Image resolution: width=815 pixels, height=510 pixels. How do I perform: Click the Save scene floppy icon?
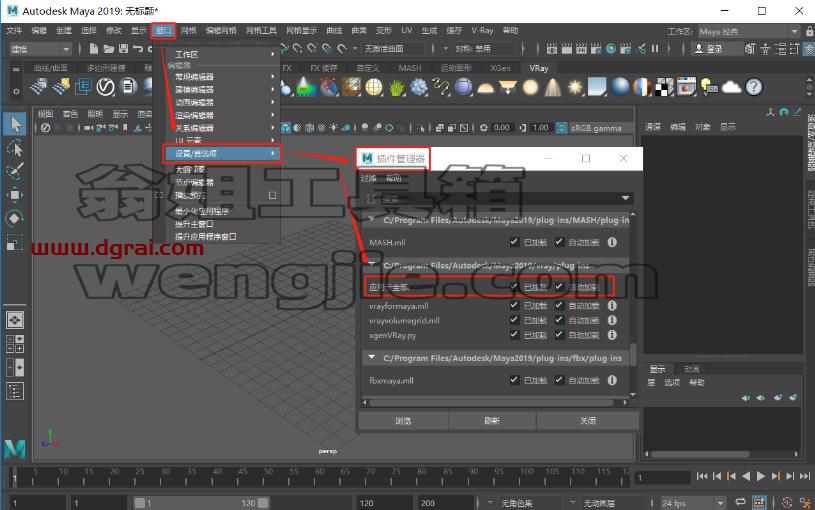point(123,48)
